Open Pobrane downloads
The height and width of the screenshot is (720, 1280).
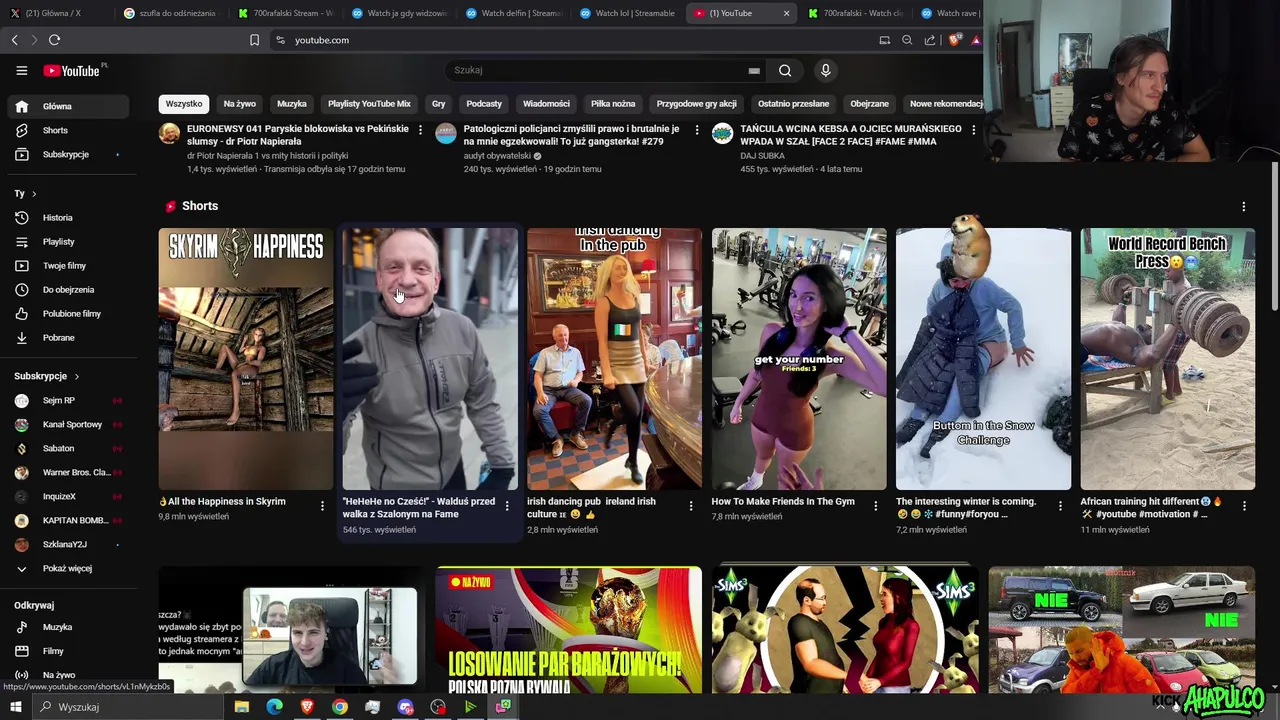(x=68, y=337)
